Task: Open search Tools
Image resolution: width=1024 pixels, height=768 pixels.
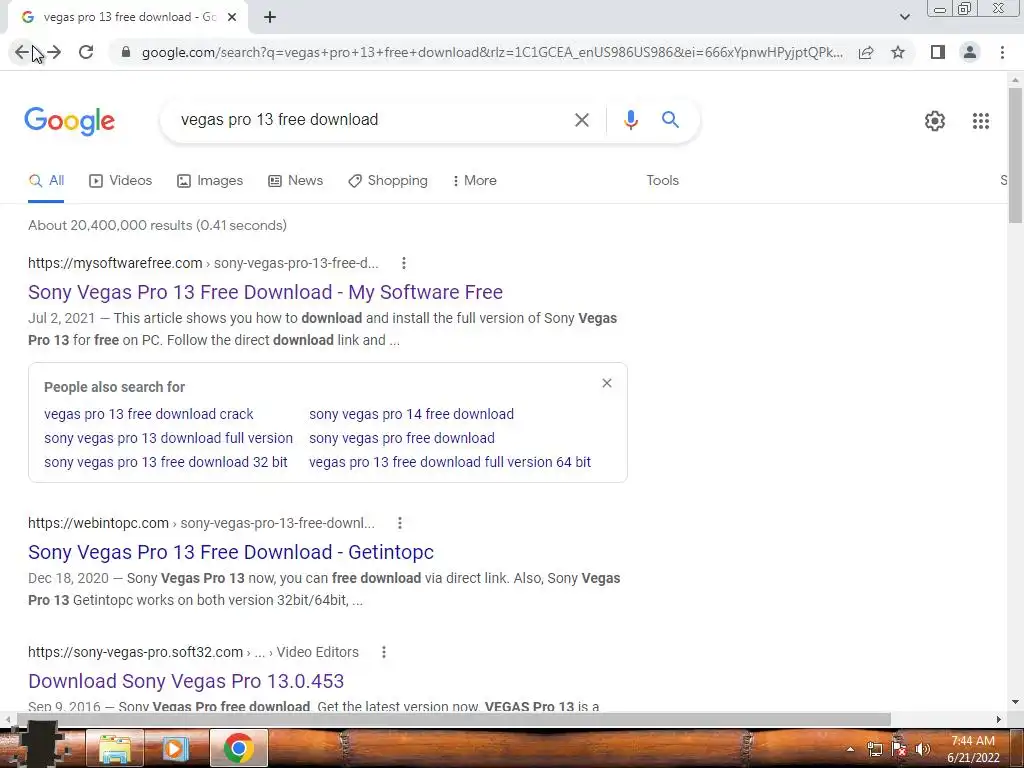Action: [x=662, y=181]
